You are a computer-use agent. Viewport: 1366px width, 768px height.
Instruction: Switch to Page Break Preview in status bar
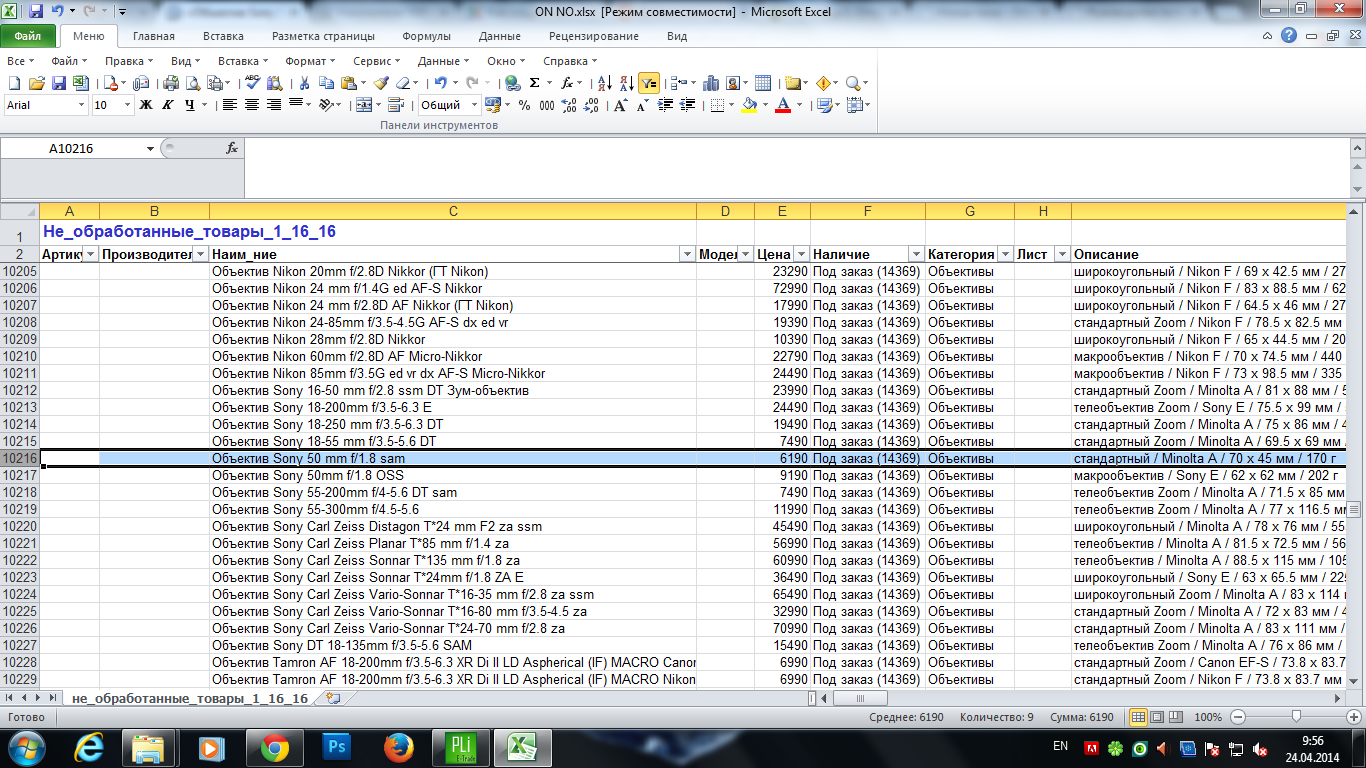[x=1178, y=717]
